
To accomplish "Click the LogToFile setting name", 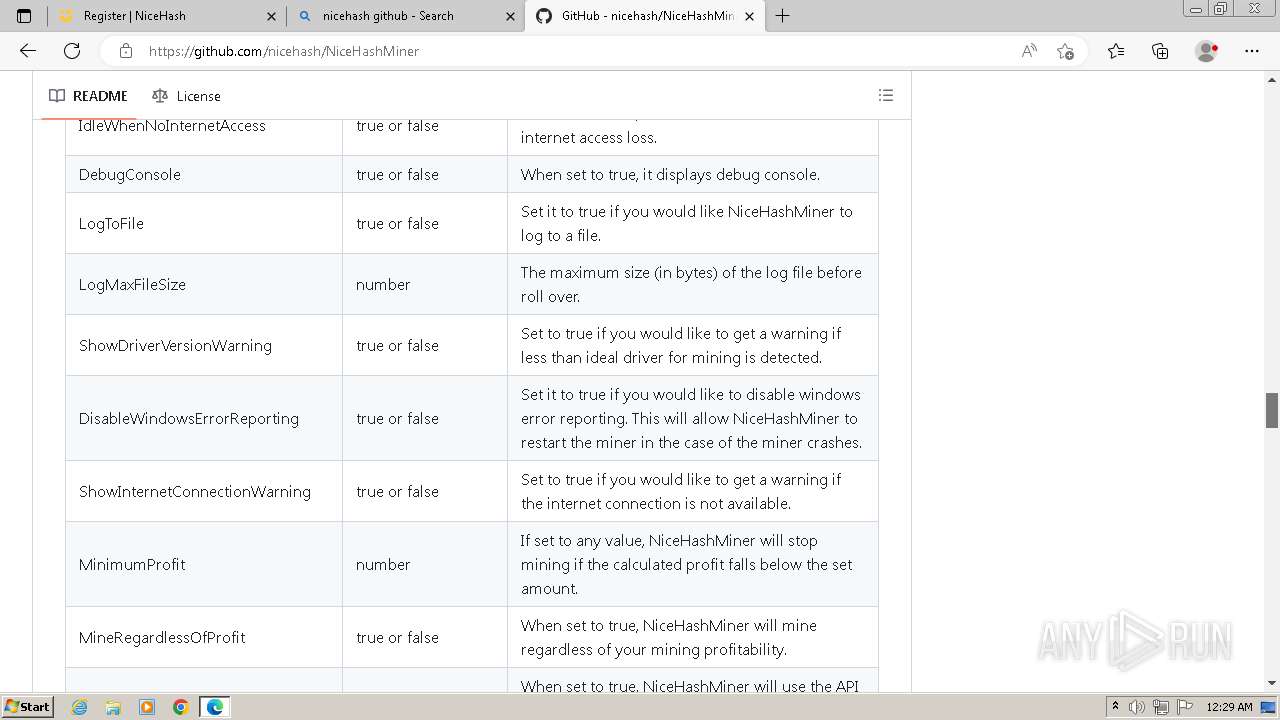I will 111,223.
